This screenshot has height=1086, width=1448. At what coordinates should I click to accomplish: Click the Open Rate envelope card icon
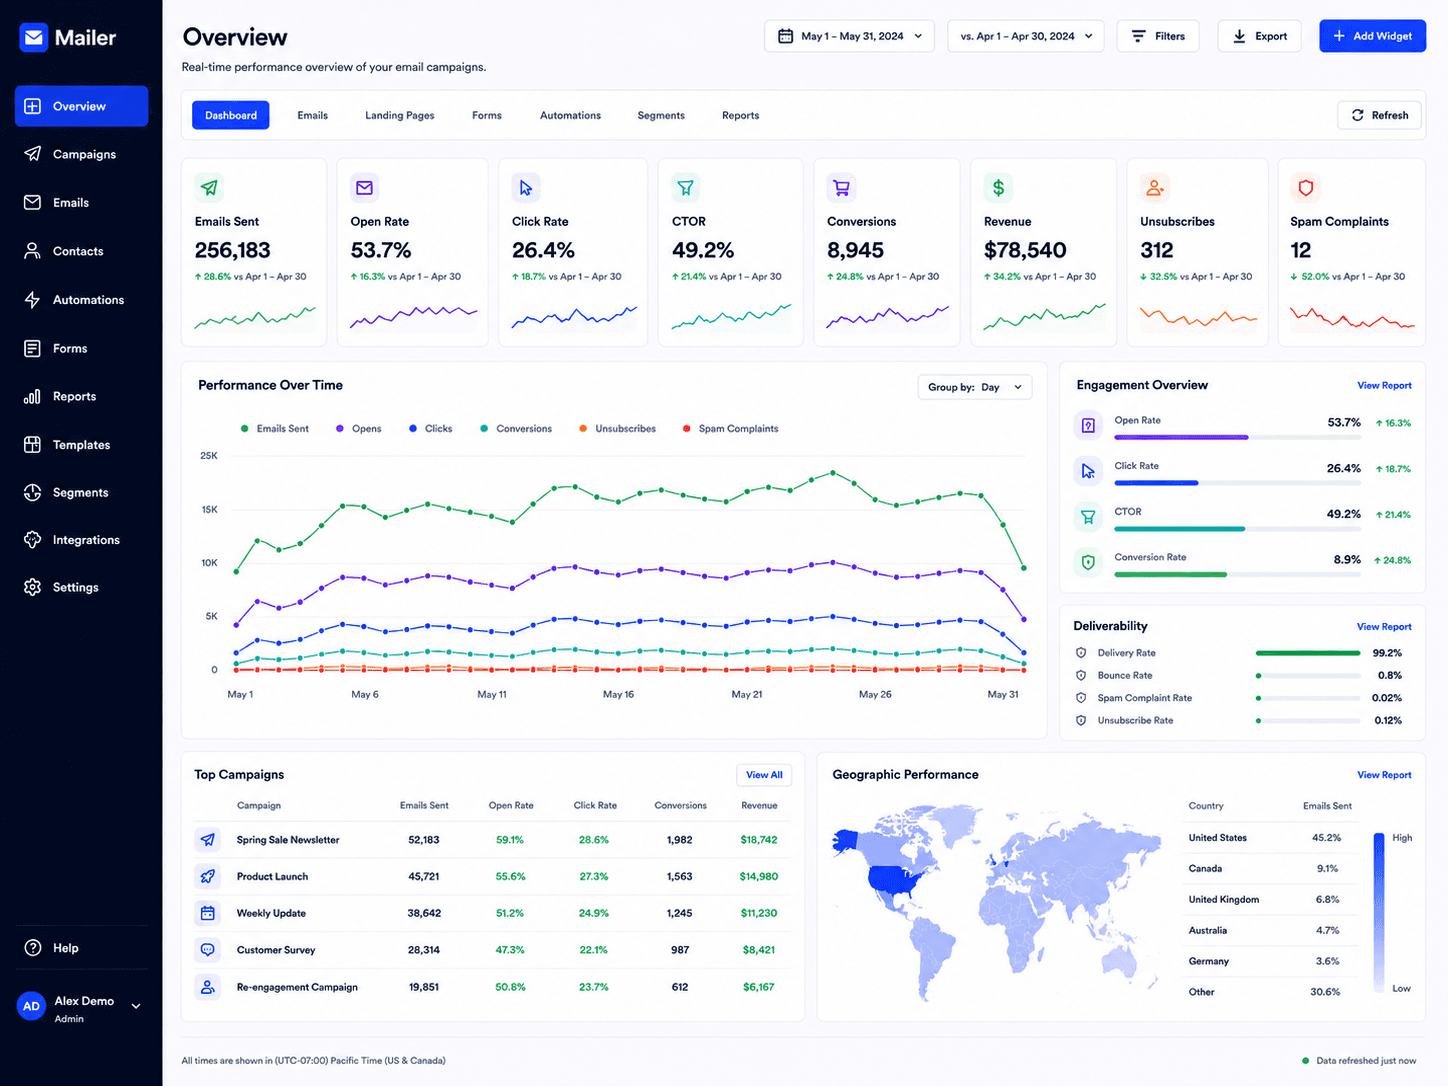tap(365, 187)
